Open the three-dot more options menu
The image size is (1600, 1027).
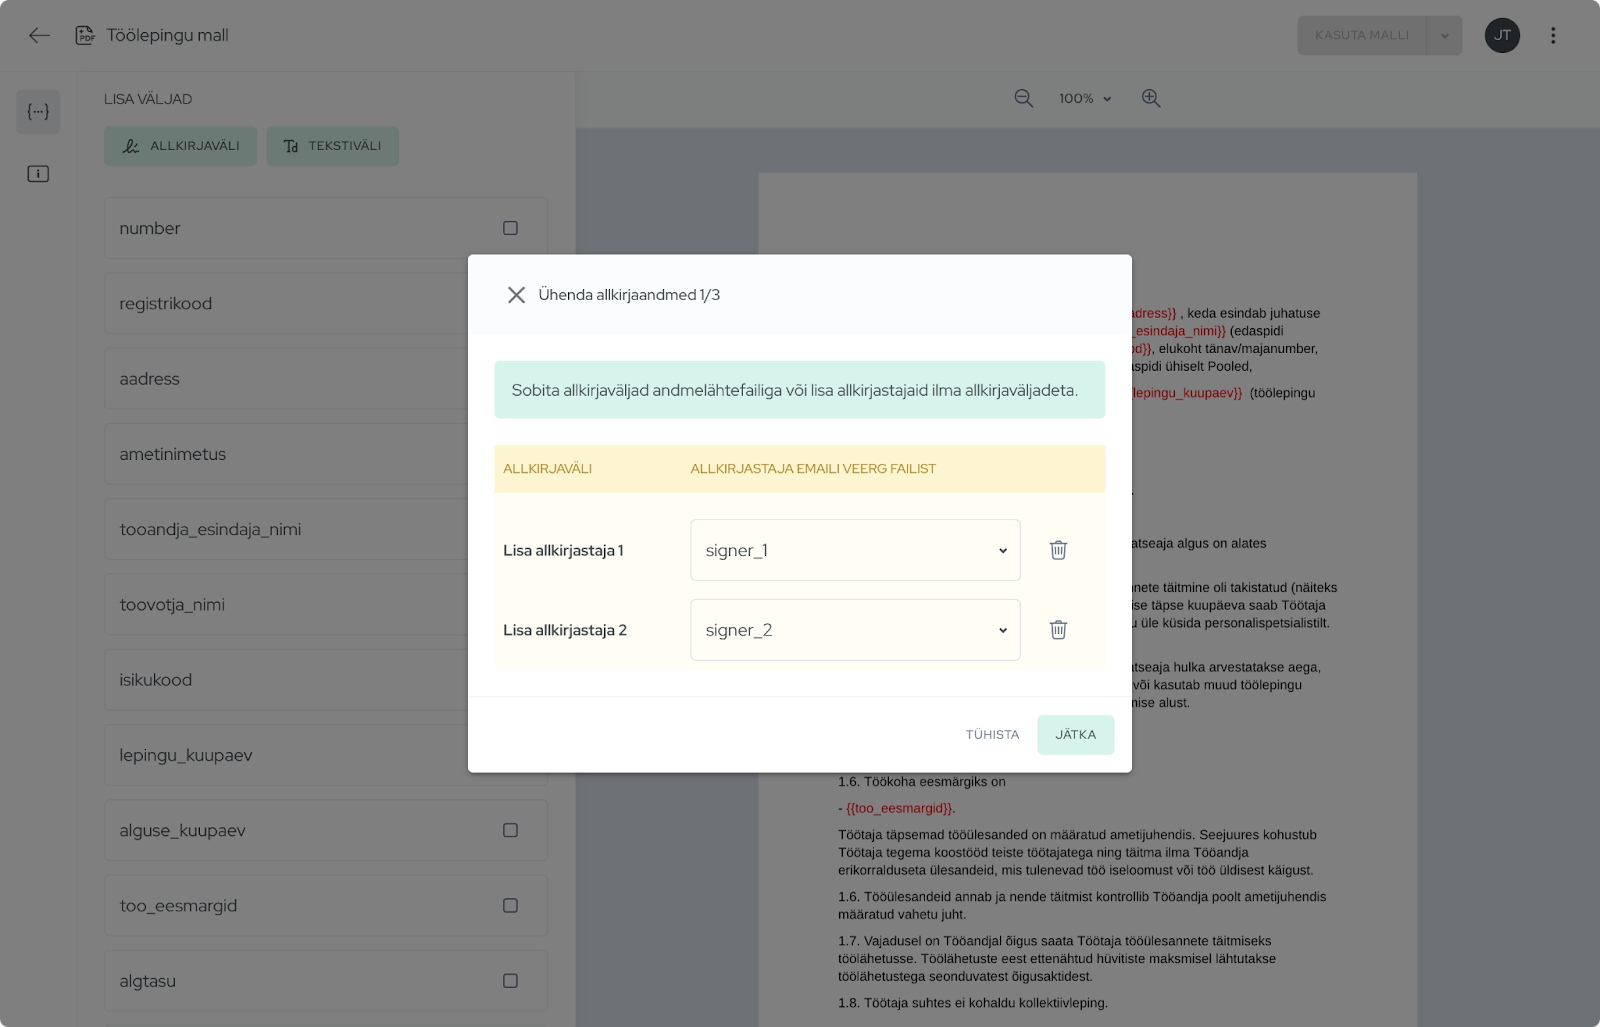coord(1553,36)
